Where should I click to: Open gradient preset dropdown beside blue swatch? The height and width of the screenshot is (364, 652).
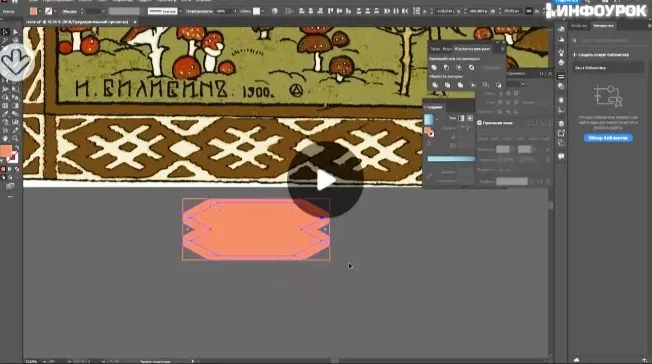point(437,119)
